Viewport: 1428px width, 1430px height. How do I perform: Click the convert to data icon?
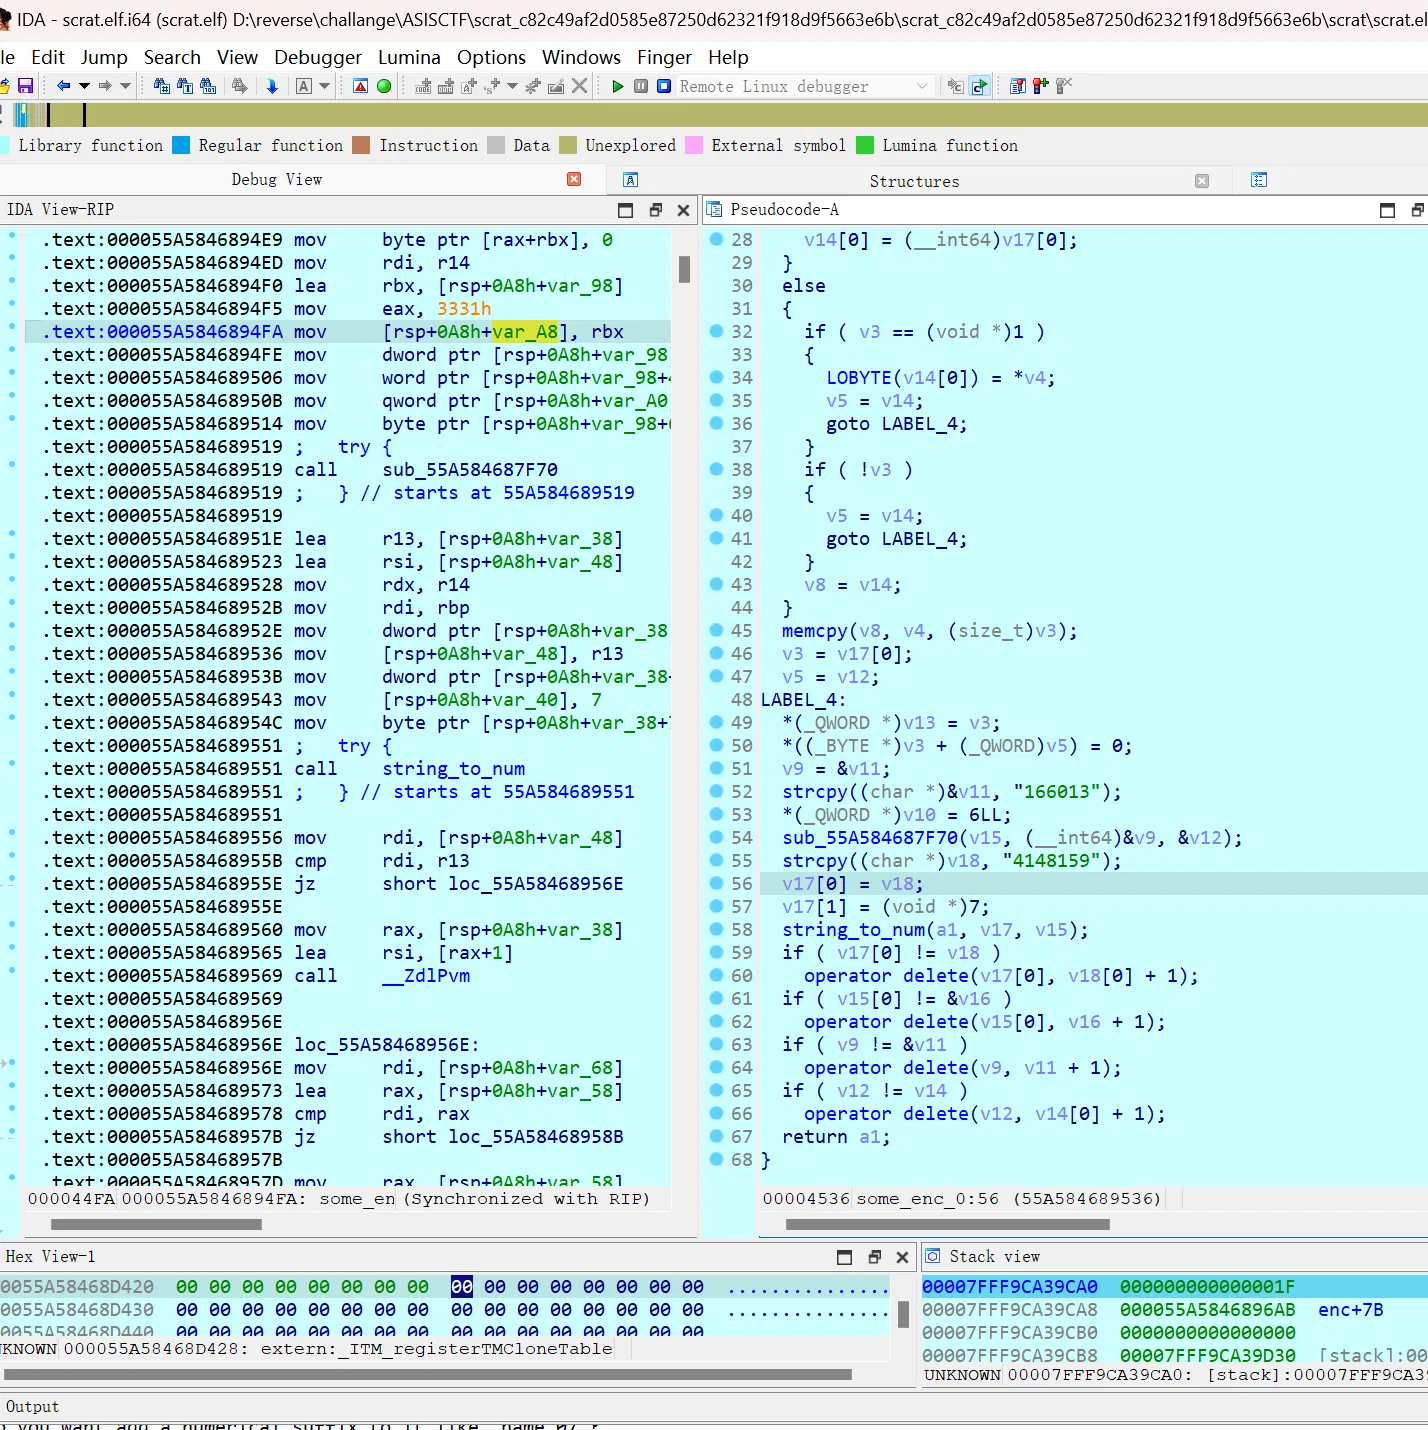(x=446, y=86)
